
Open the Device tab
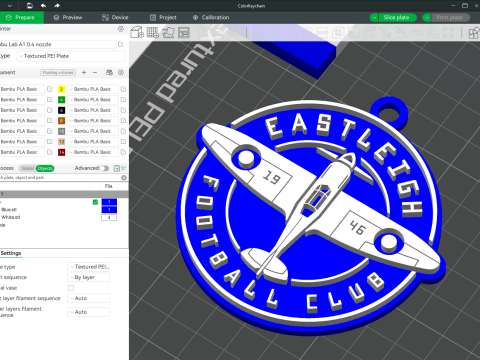point(115,18)
